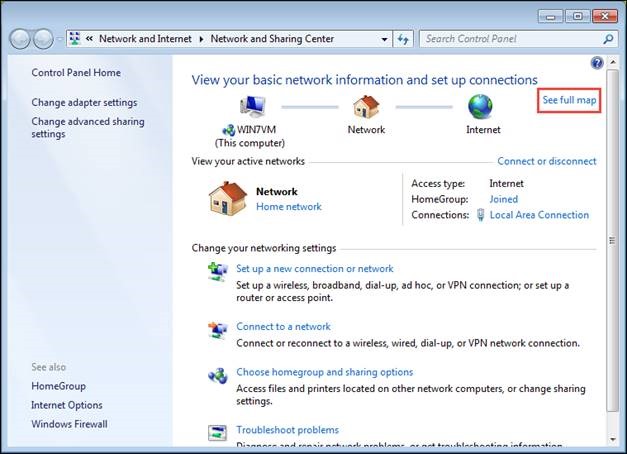Click the Set up a new connection icon
The height and width of the screenshot is (454, 627).
218,272
